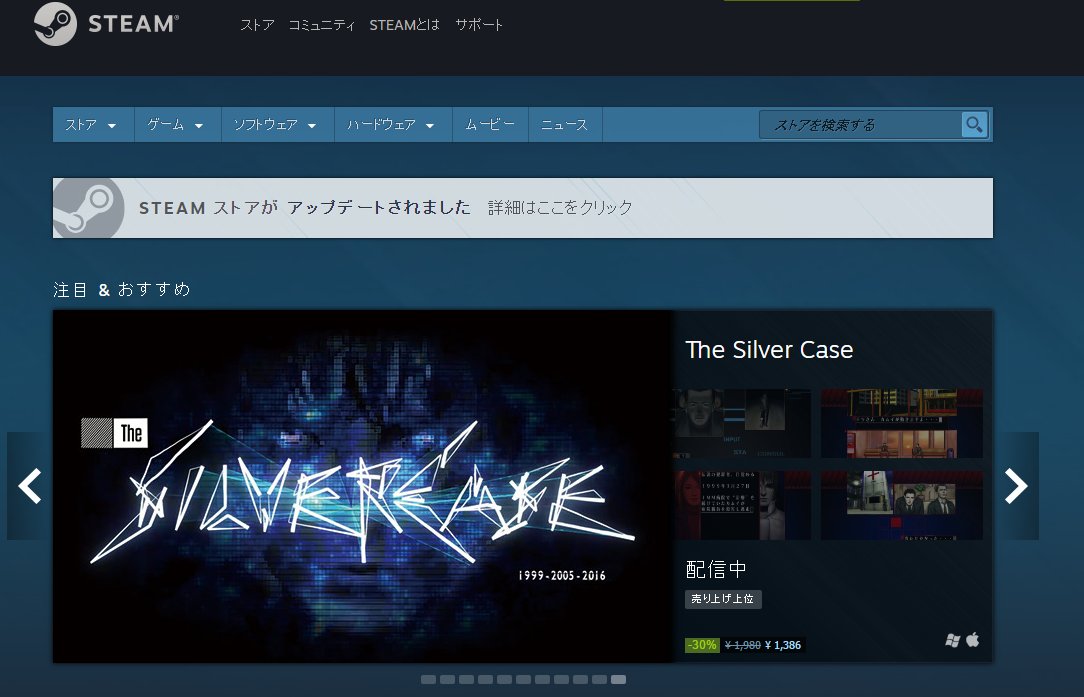1084x697 pixels.
Task: Click the 売り上げ上位 tag
Action: (x=723, y=599)
